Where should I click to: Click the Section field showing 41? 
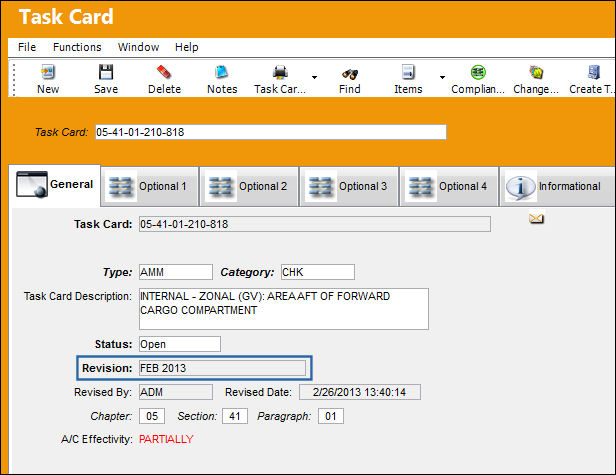(235, 416)
